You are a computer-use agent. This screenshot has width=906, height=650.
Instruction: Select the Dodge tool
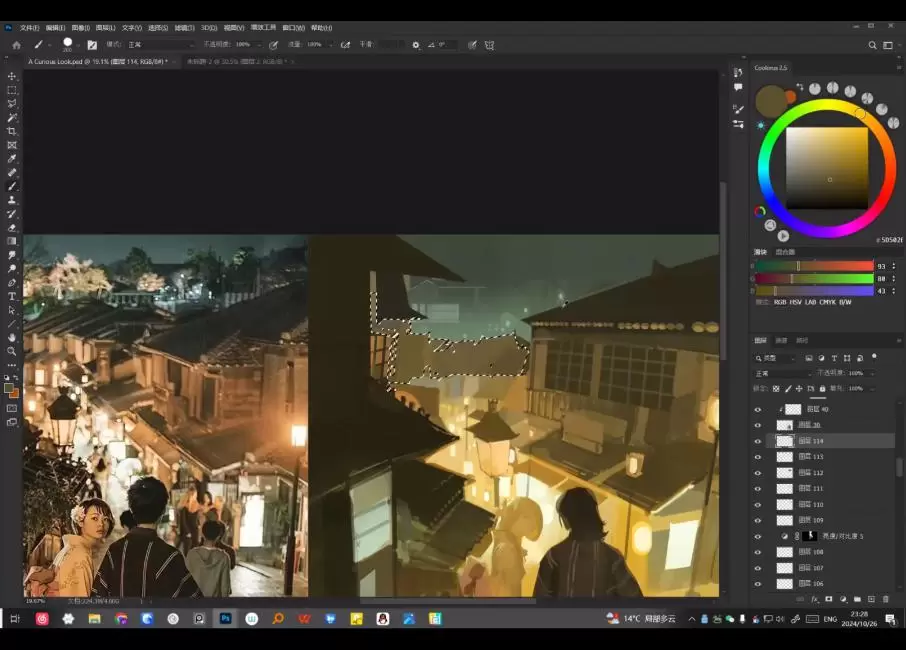[12, 269]
